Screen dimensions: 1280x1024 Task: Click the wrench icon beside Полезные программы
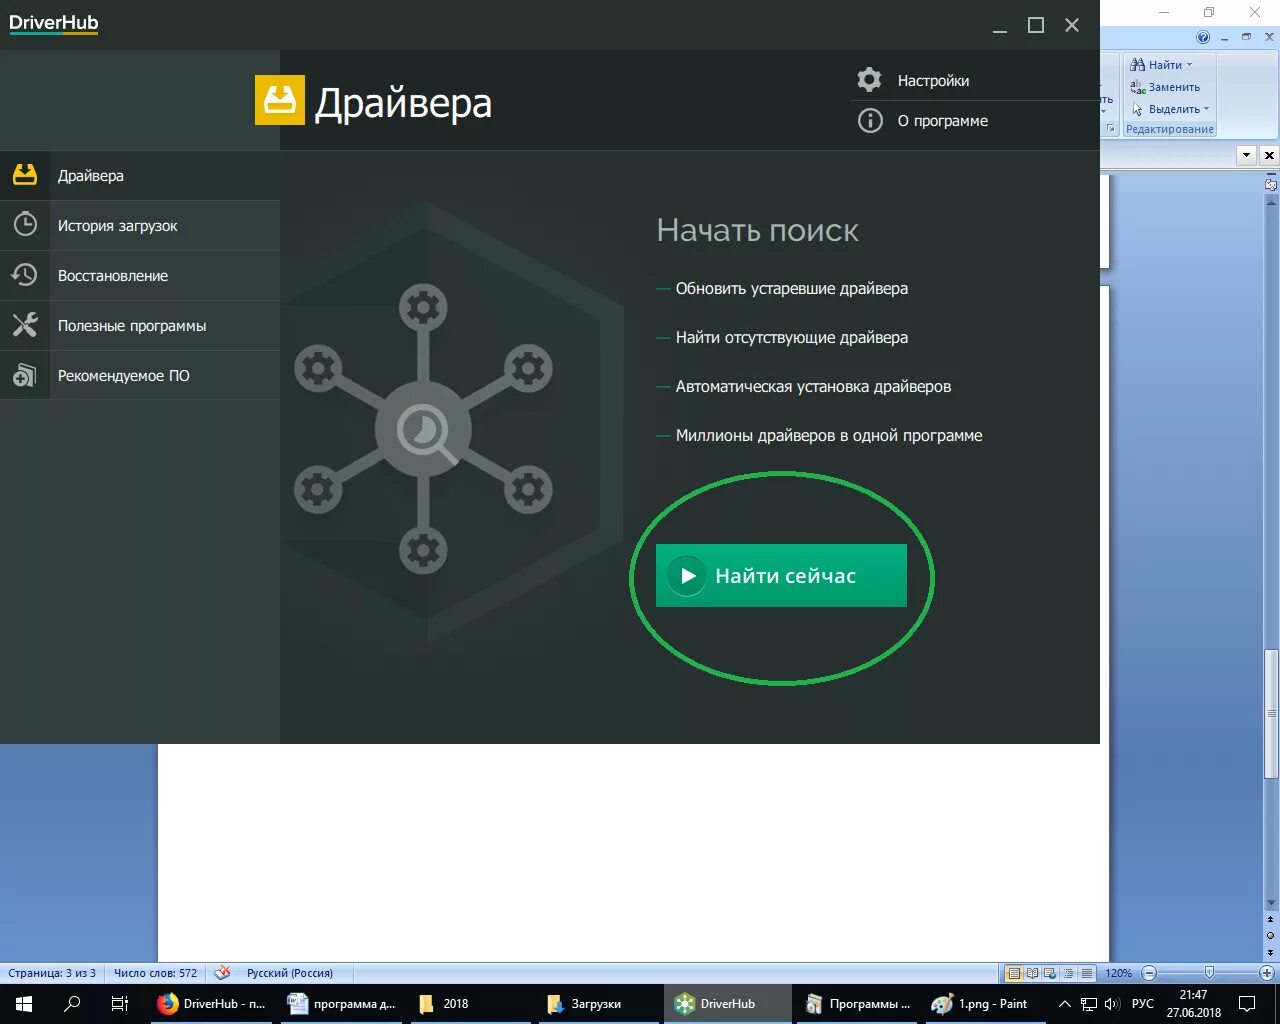click(25, 324)
